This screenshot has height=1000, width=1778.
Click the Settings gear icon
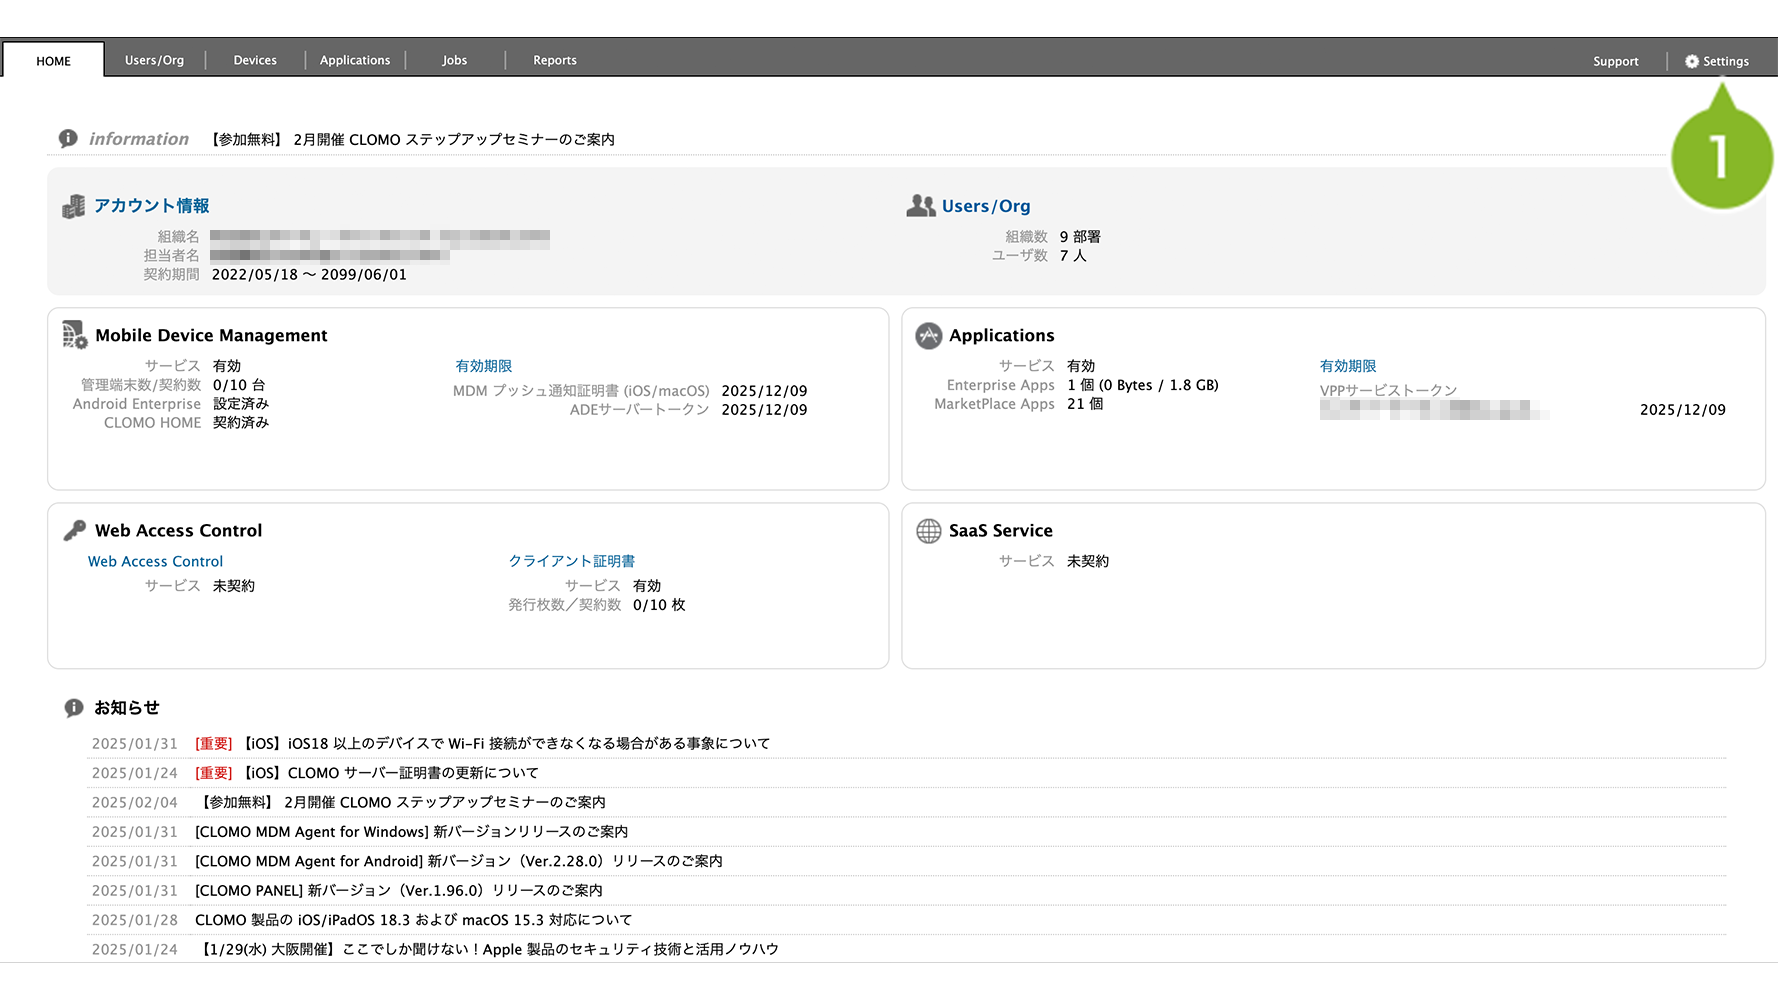pos(1691,61)
